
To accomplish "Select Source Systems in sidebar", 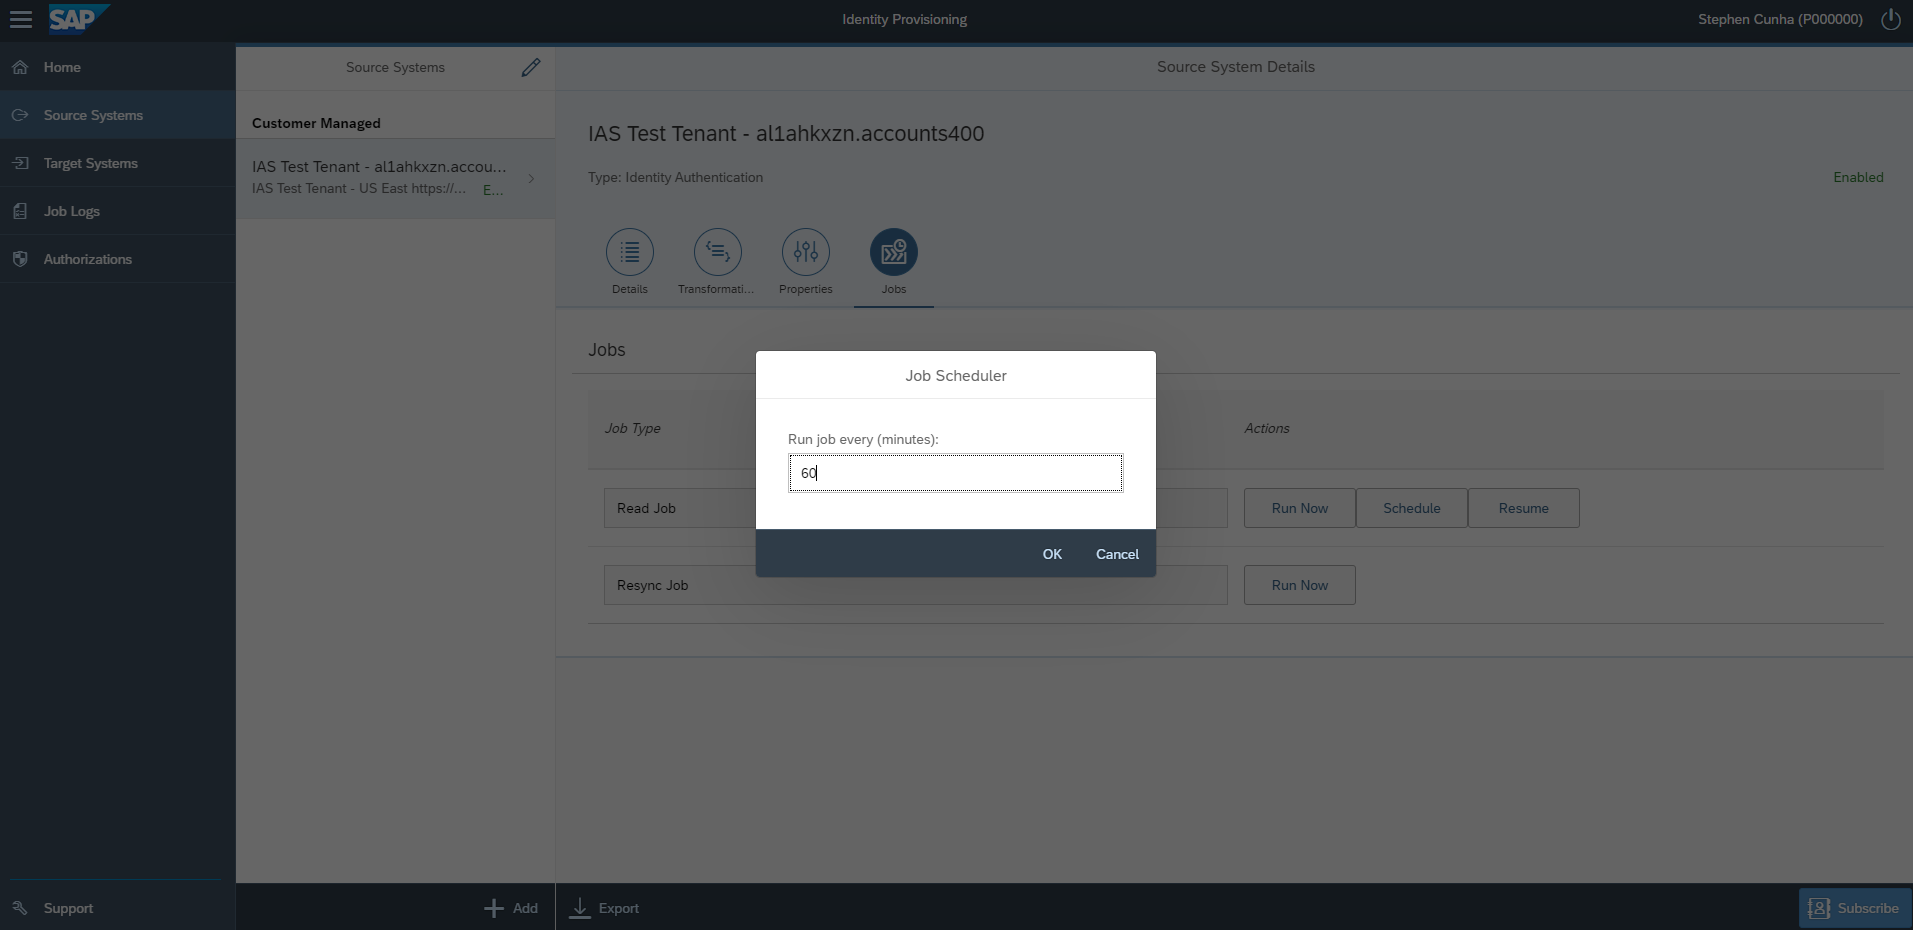I will pyautogui.click(x=118, y=115).
